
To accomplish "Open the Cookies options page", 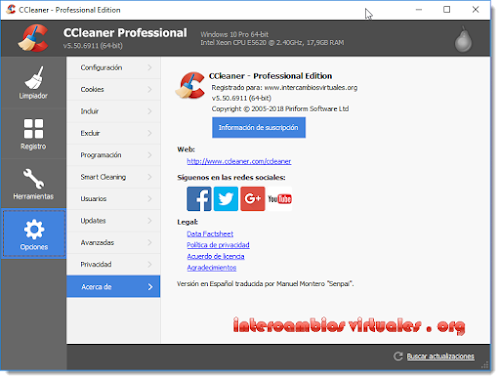I will 113,89.
